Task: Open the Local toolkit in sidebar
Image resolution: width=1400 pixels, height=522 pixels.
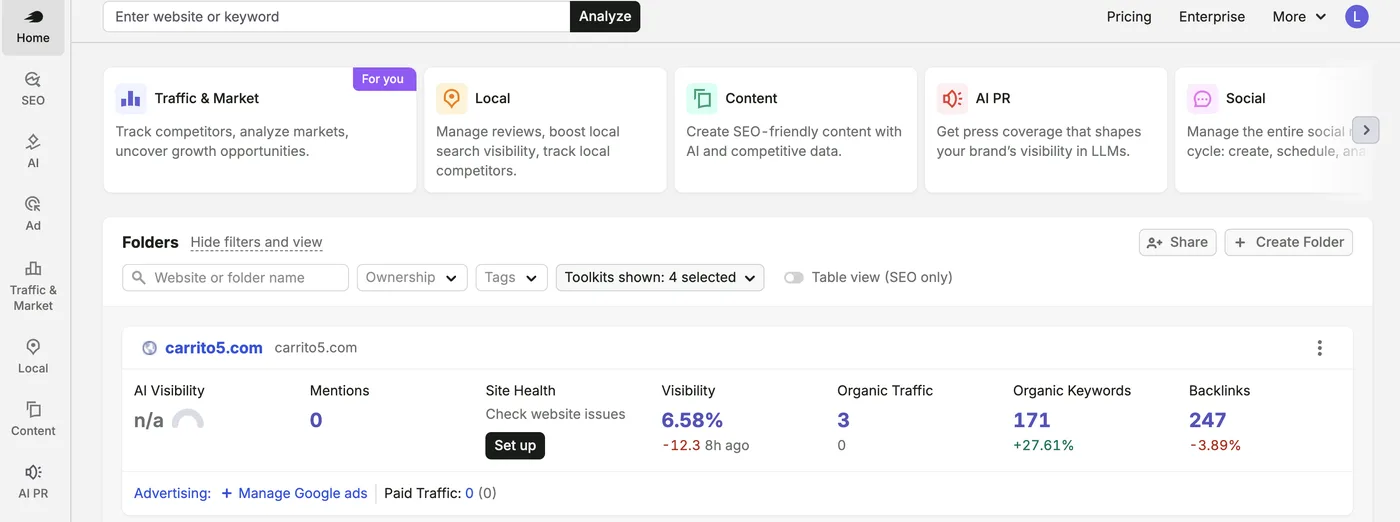Action: point(33,357)
